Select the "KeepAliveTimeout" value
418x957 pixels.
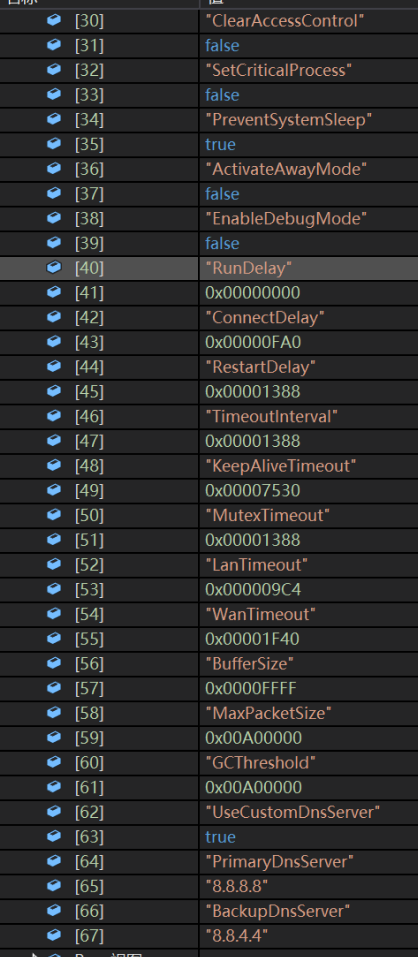click(x=281, y=466)
